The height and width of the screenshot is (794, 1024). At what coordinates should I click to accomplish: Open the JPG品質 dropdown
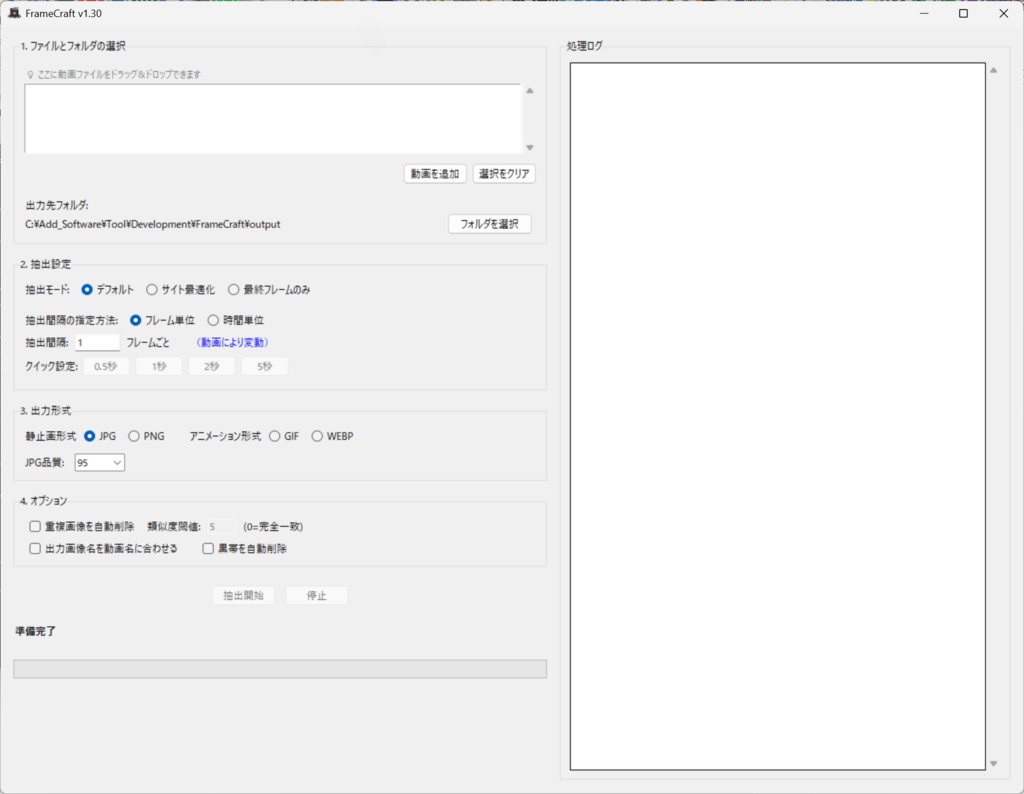(99, 462)
